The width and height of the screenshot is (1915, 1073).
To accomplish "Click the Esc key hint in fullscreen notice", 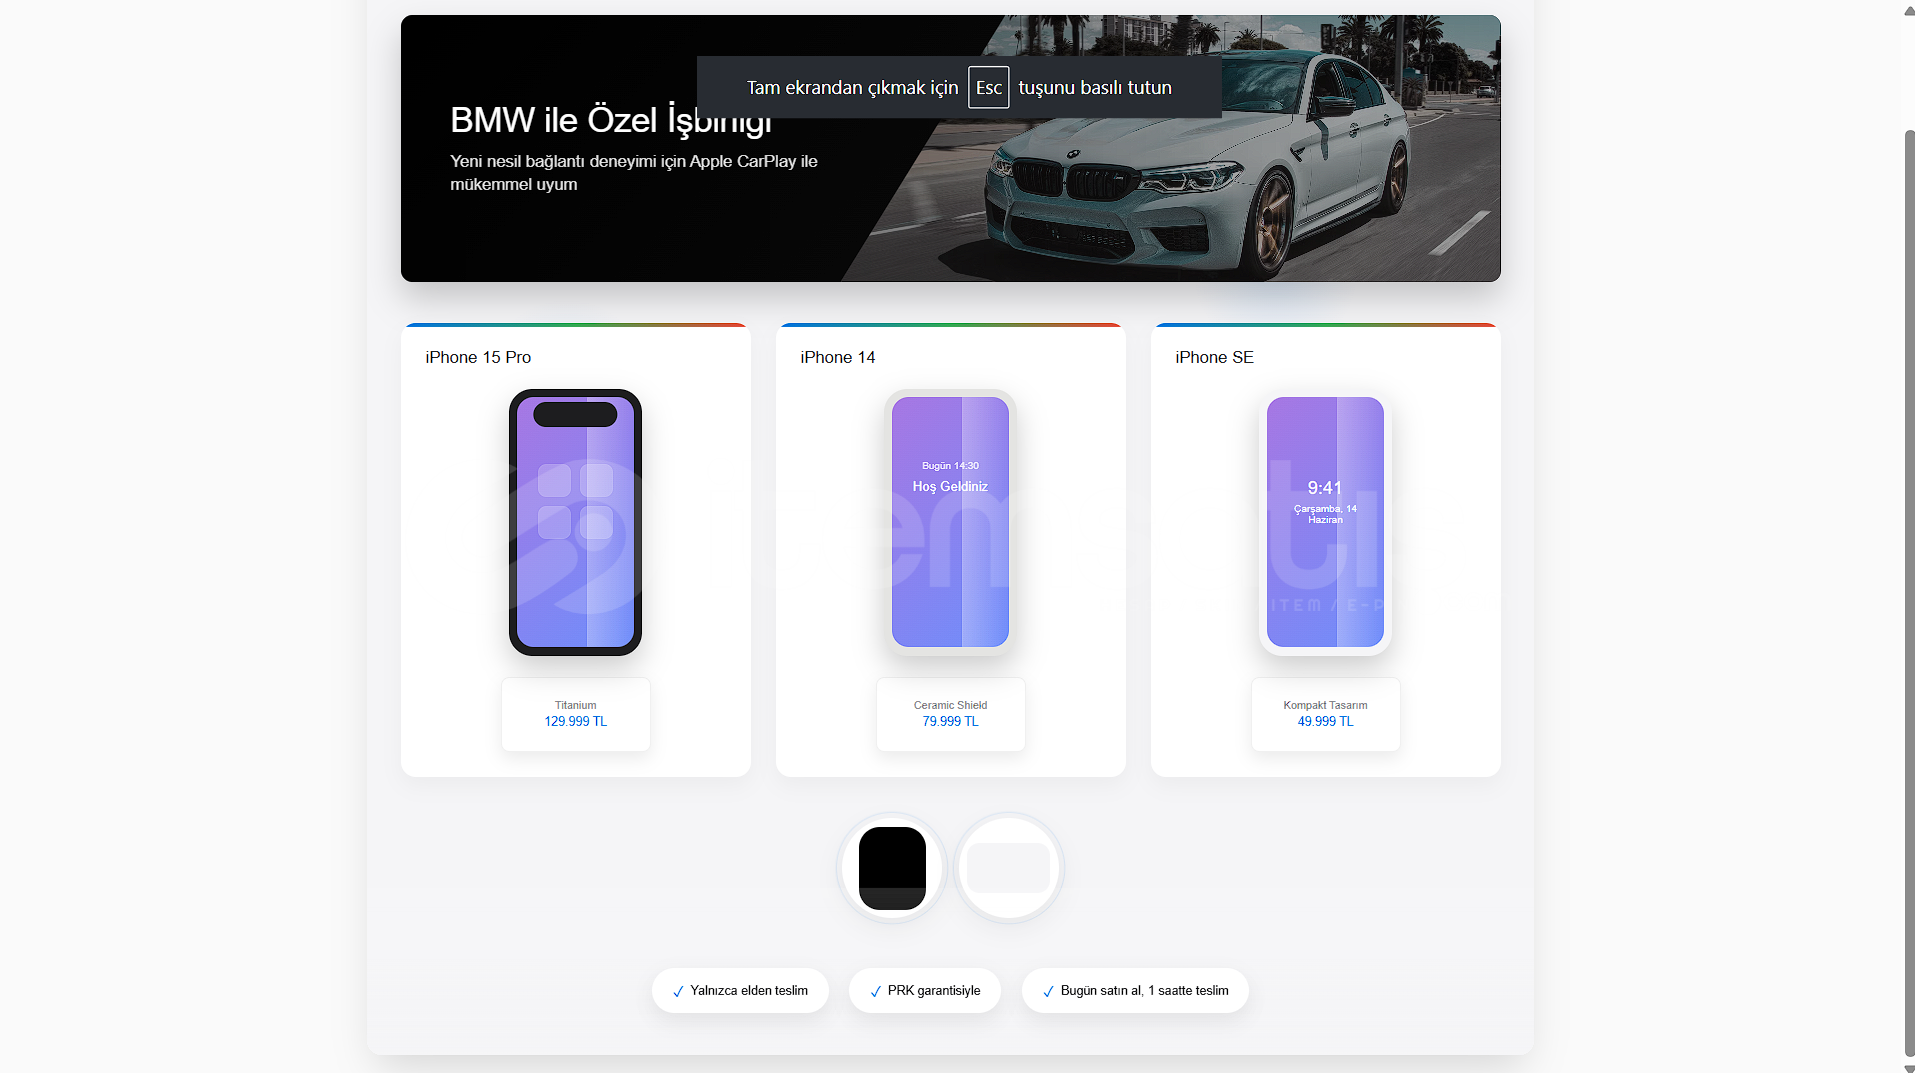I will (x=988, y=87).
